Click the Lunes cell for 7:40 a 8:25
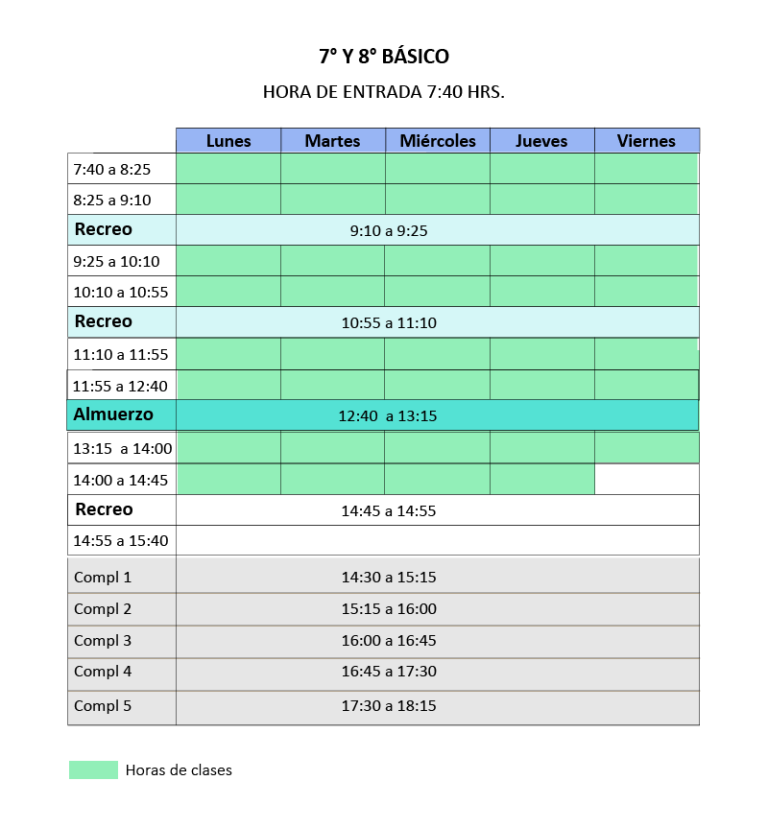 click(x=228, y=168)
